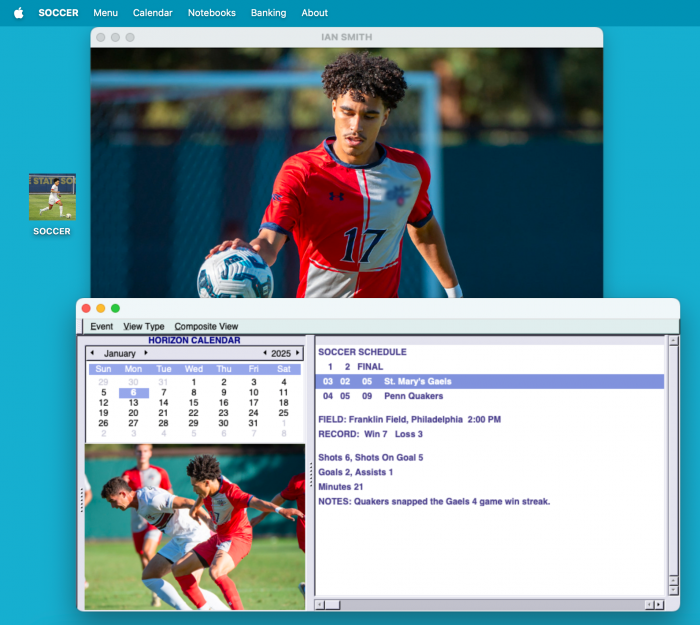The image size is (700, 625).
Task: Open the SOCCER desktop icon
Action: coord(52,197)
